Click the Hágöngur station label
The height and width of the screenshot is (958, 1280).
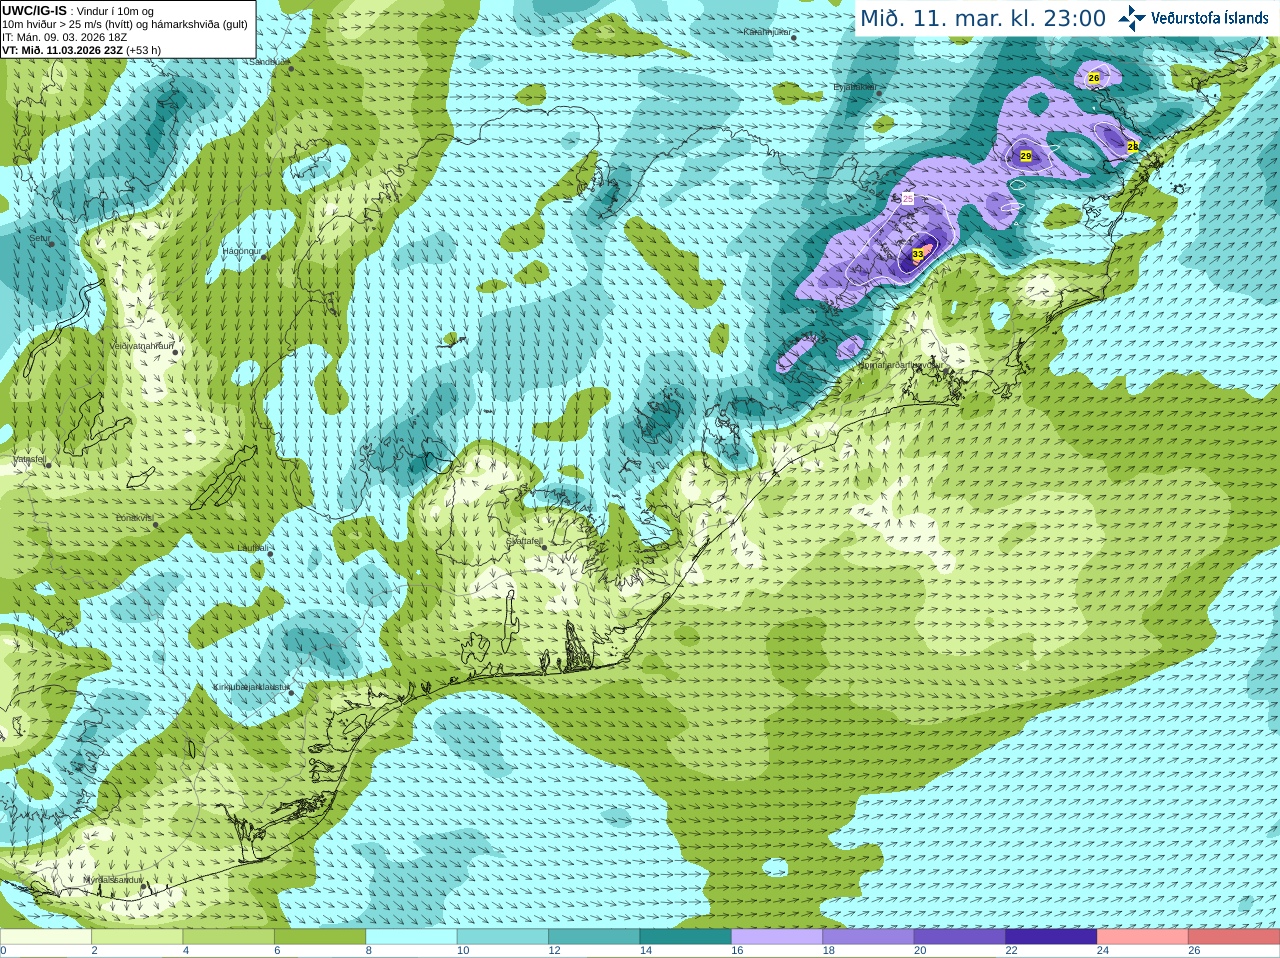241,251
